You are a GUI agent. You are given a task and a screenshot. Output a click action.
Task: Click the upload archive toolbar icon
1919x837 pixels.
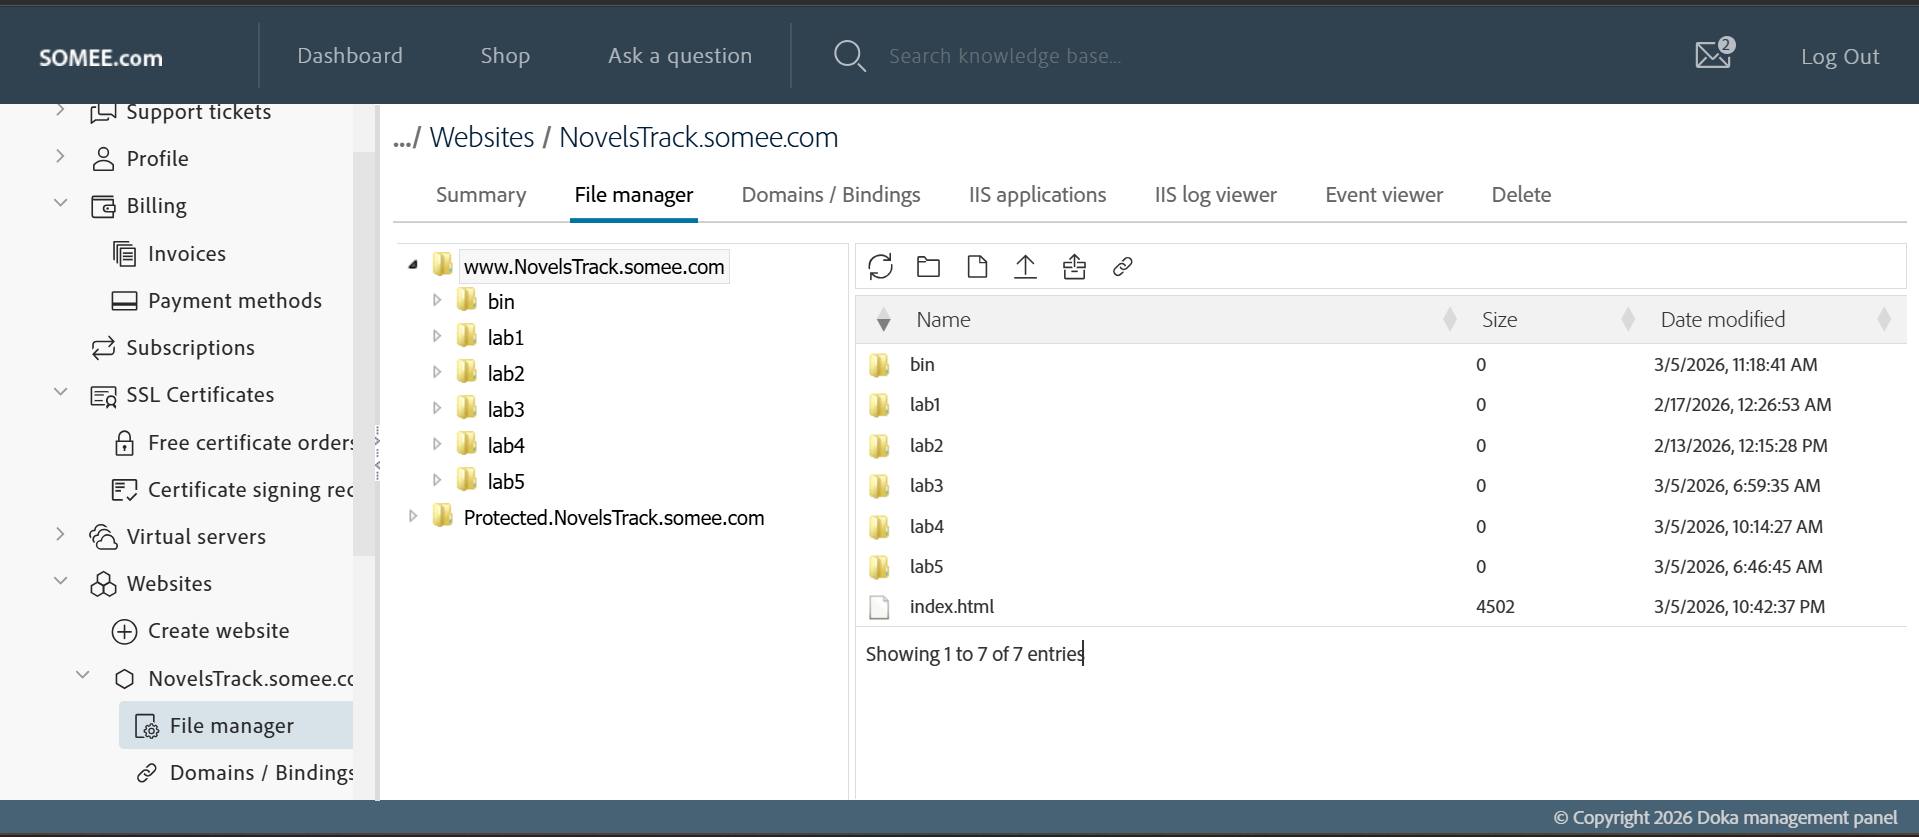tap(1074, 267)
